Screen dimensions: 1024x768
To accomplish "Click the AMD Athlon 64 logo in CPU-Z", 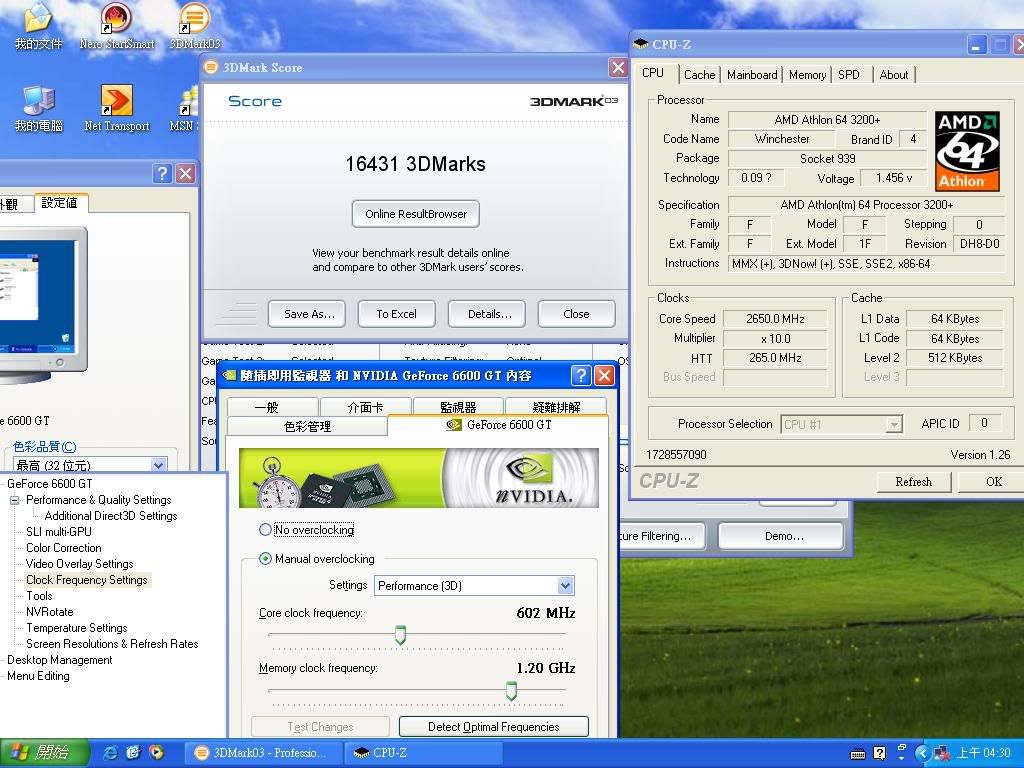I will point(967,152).
